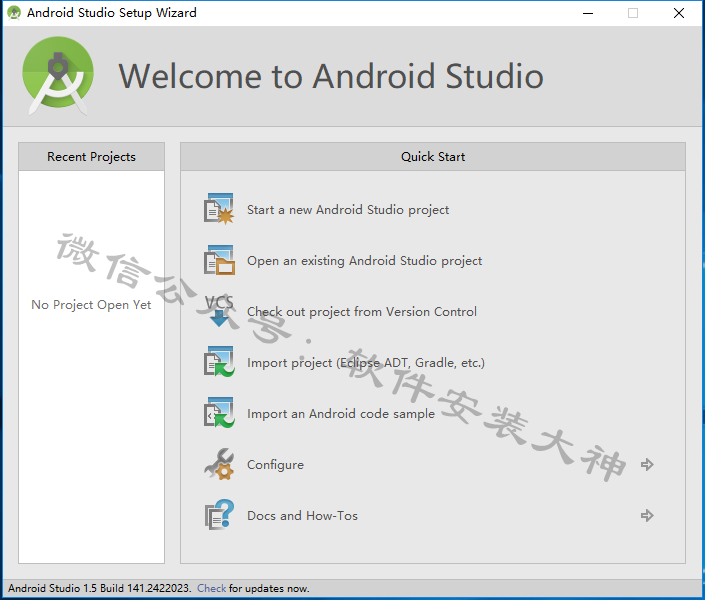Click the Configure wrench and gear icon

(x=219, y=464)
